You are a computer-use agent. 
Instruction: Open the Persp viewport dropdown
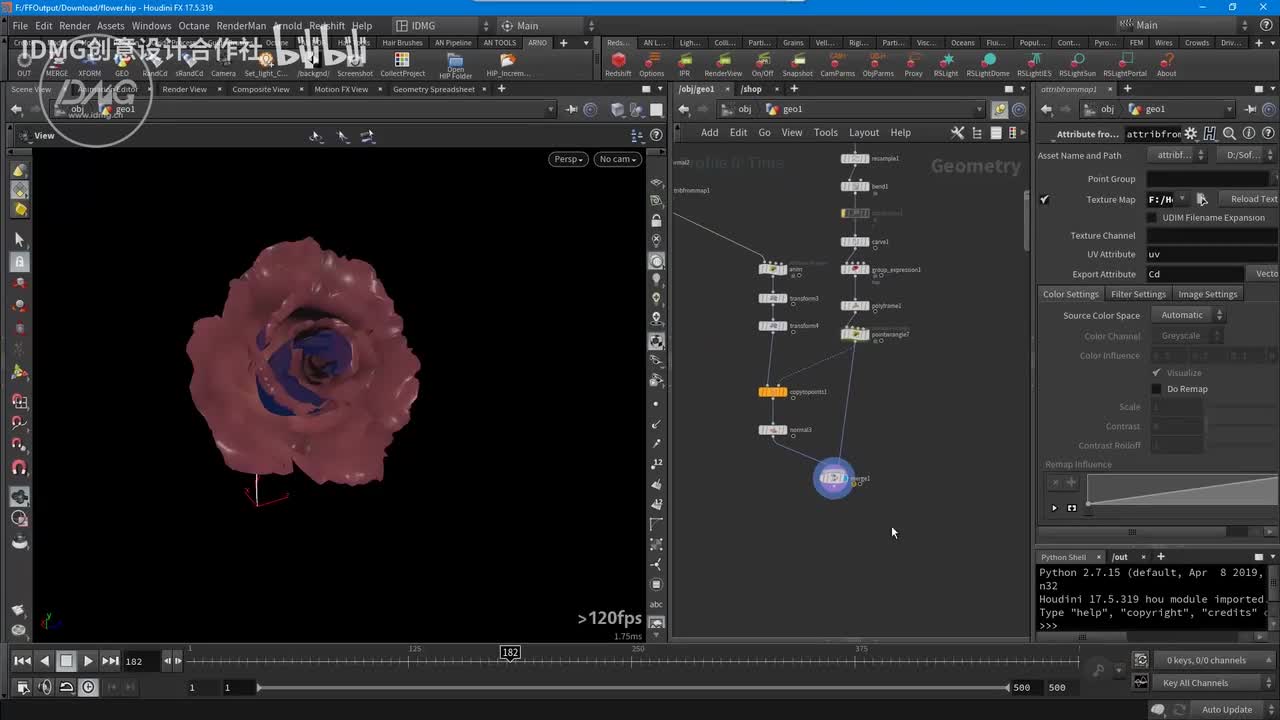(567, 159)
